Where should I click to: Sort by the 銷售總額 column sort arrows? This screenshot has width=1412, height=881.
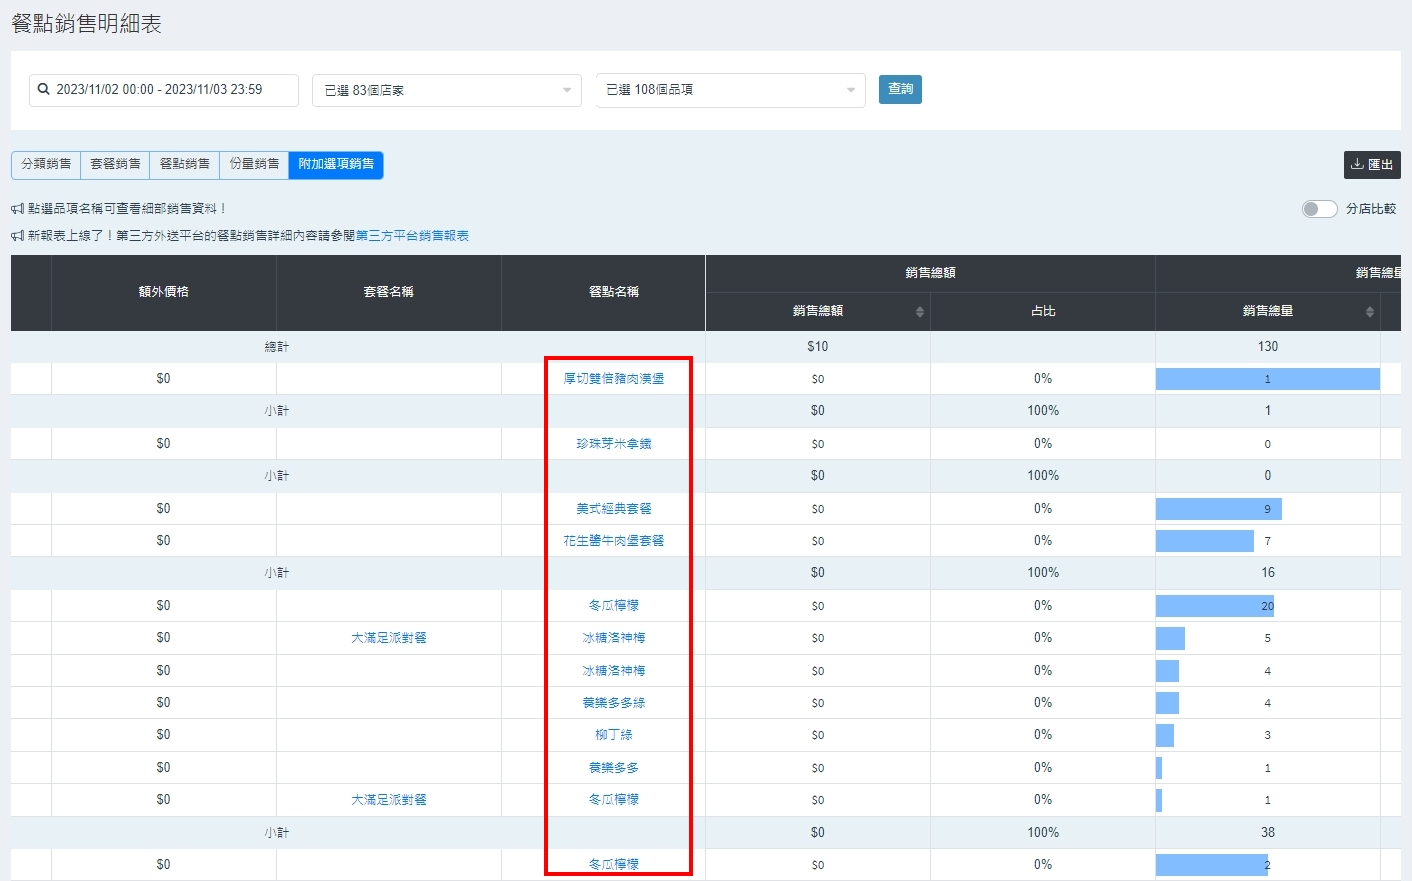coord(919,312)
